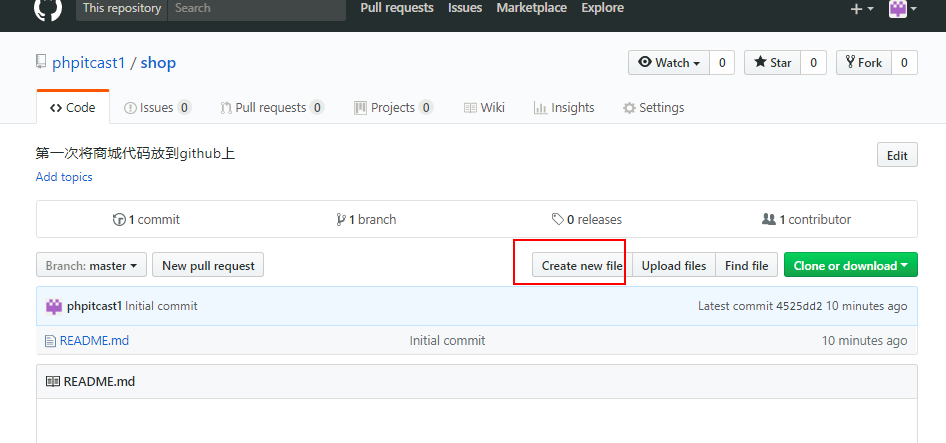
Task: Click the Add topics link
Action: point(64,177)
